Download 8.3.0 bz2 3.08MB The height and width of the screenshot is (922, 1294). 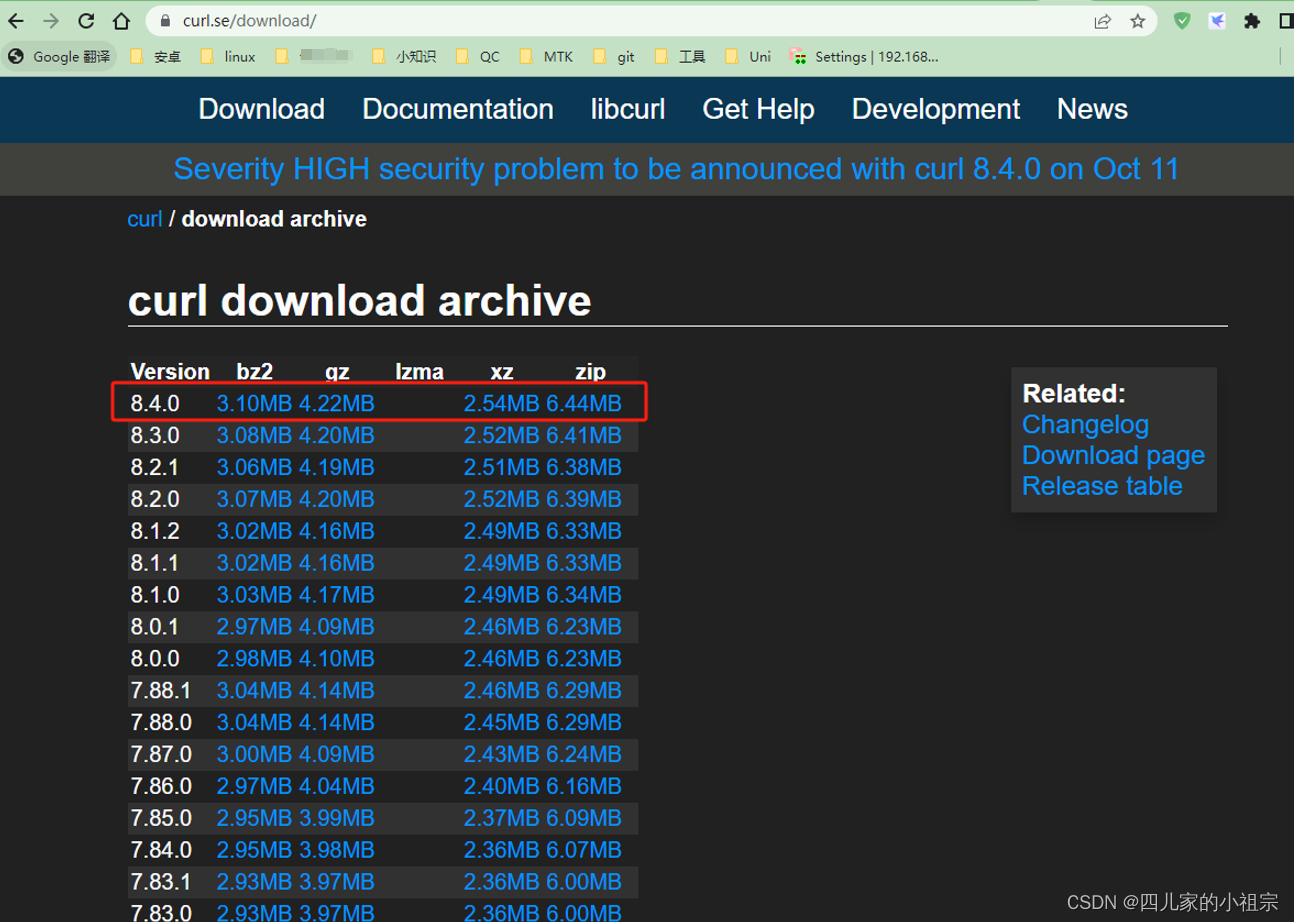254,436
